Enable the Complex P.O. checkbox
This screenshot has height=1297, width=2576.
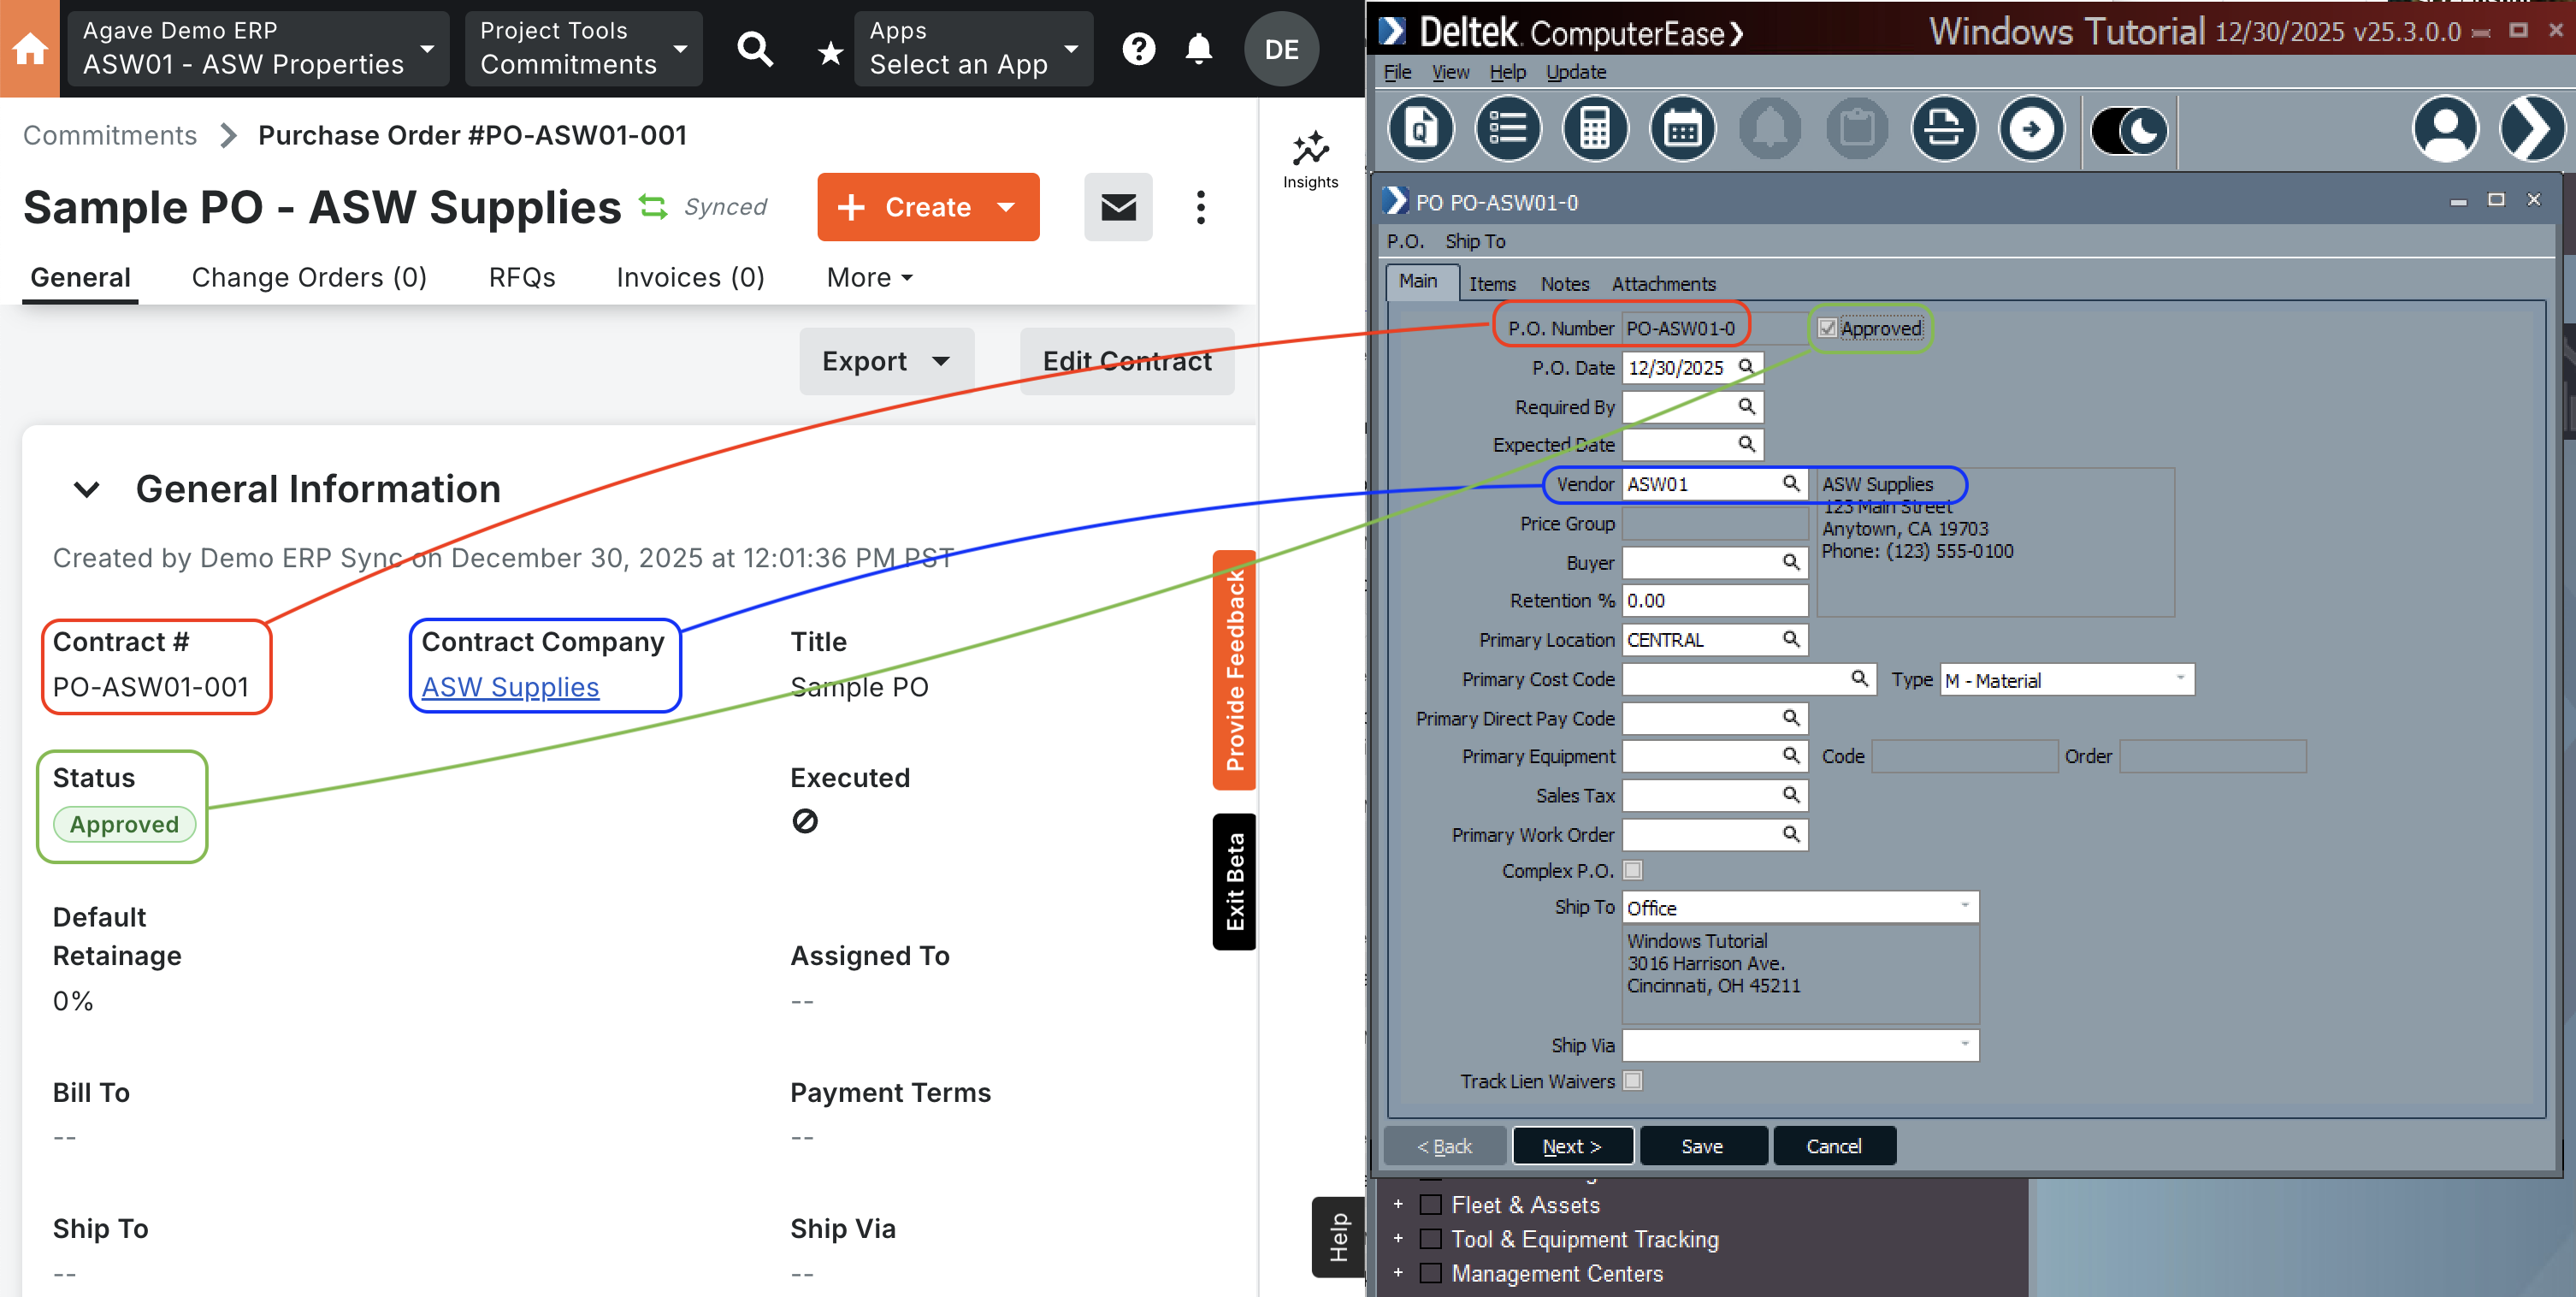click(x=1632, y=870)
